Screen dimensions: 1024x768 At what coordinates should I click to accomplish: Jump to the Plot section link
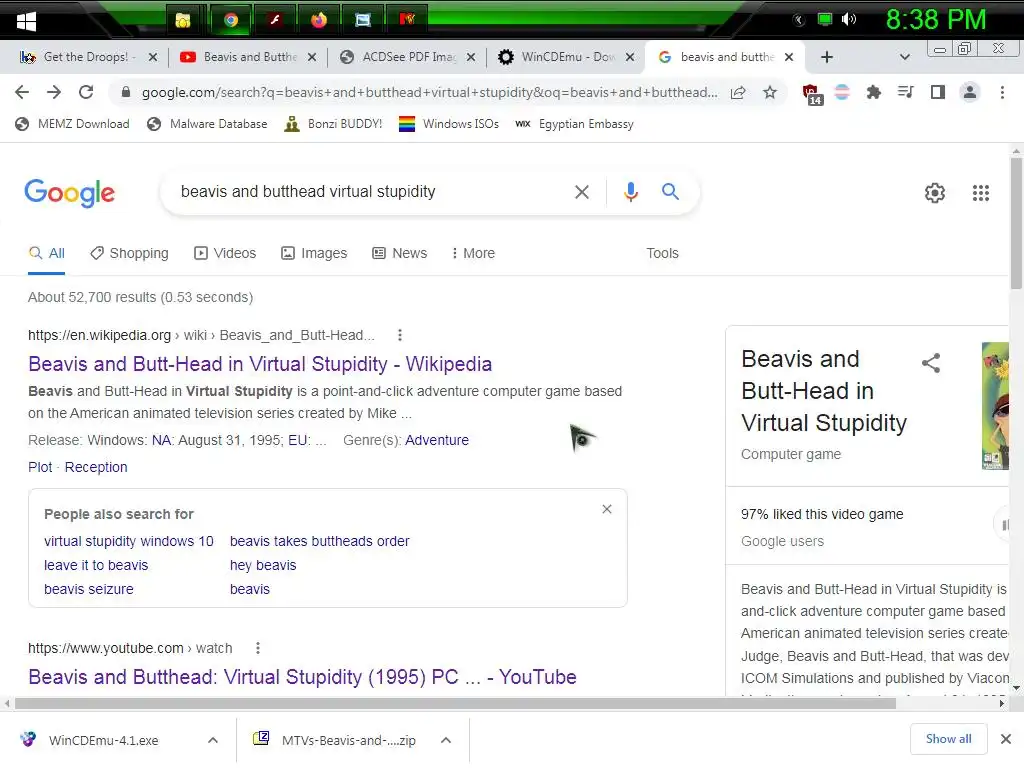[40, 467]
